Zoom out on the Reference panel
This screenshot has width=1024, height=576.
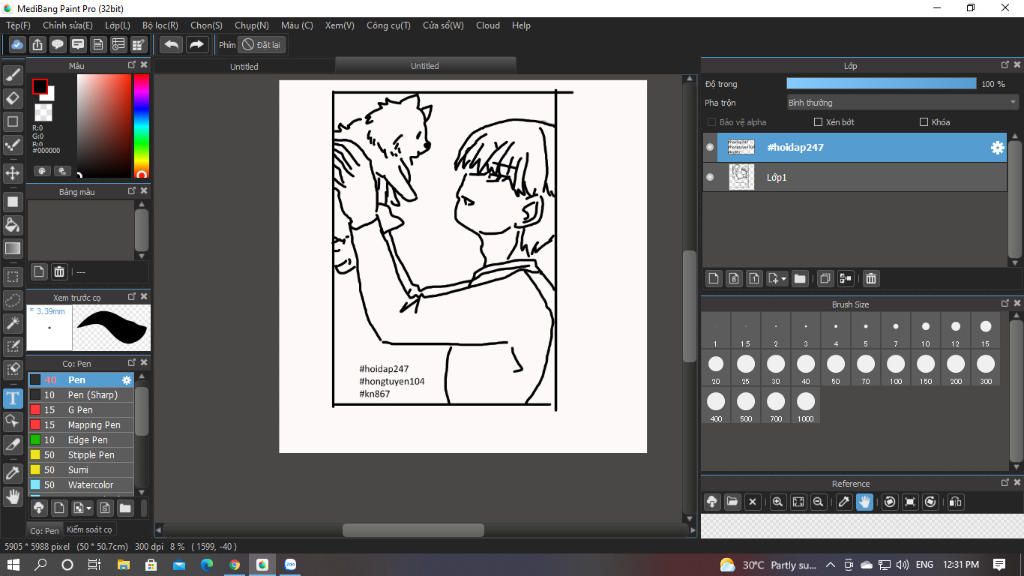click(818, 502)
